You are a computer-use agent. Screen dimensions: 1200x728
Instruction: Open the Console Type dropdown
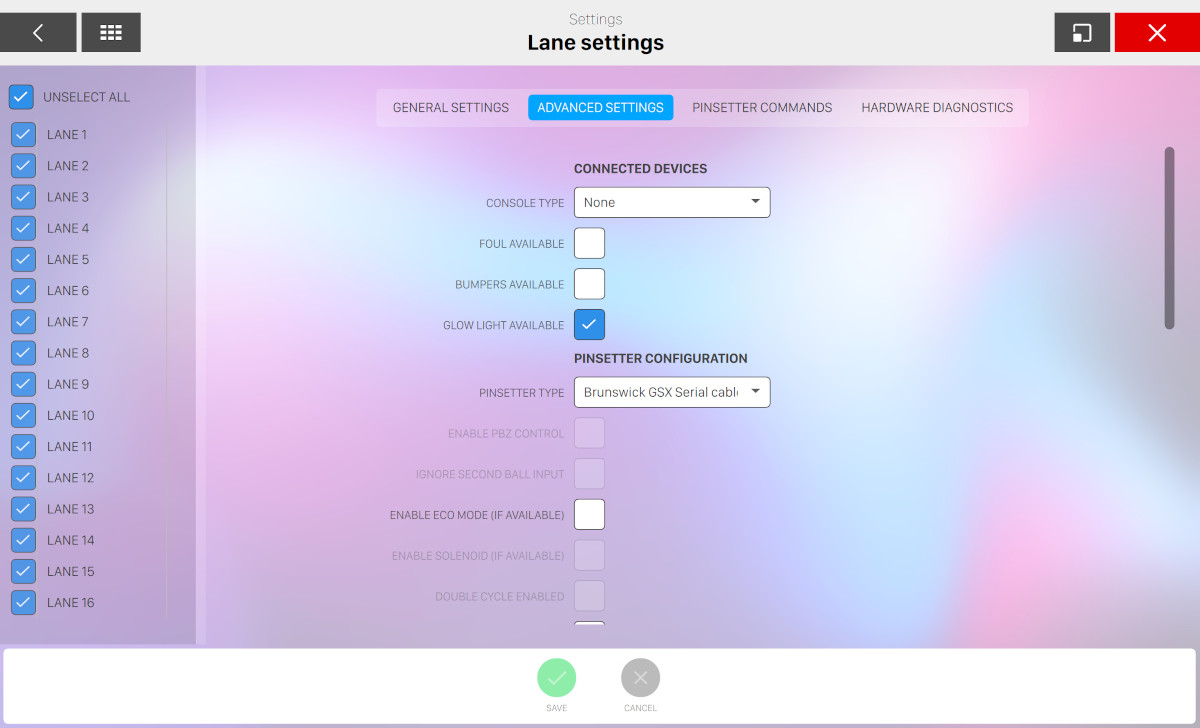(672, 202)
